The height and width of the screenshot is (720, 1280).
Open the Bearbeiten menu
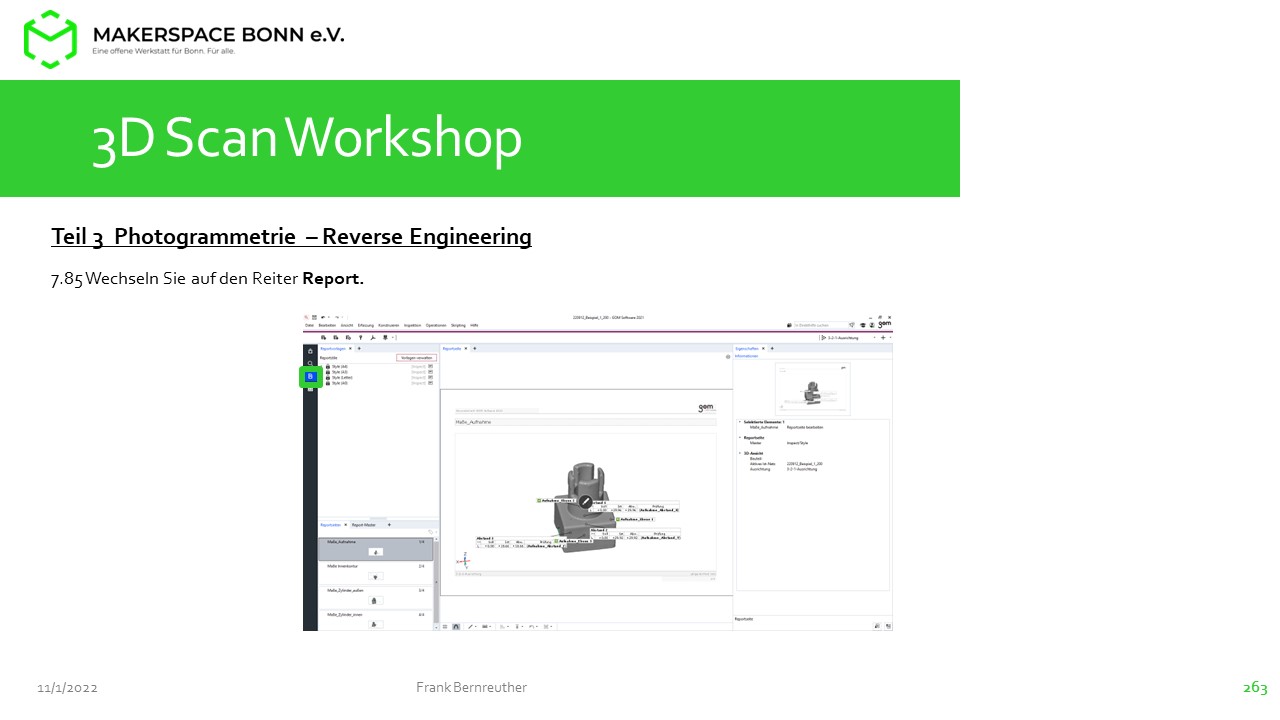click(327, 325)
